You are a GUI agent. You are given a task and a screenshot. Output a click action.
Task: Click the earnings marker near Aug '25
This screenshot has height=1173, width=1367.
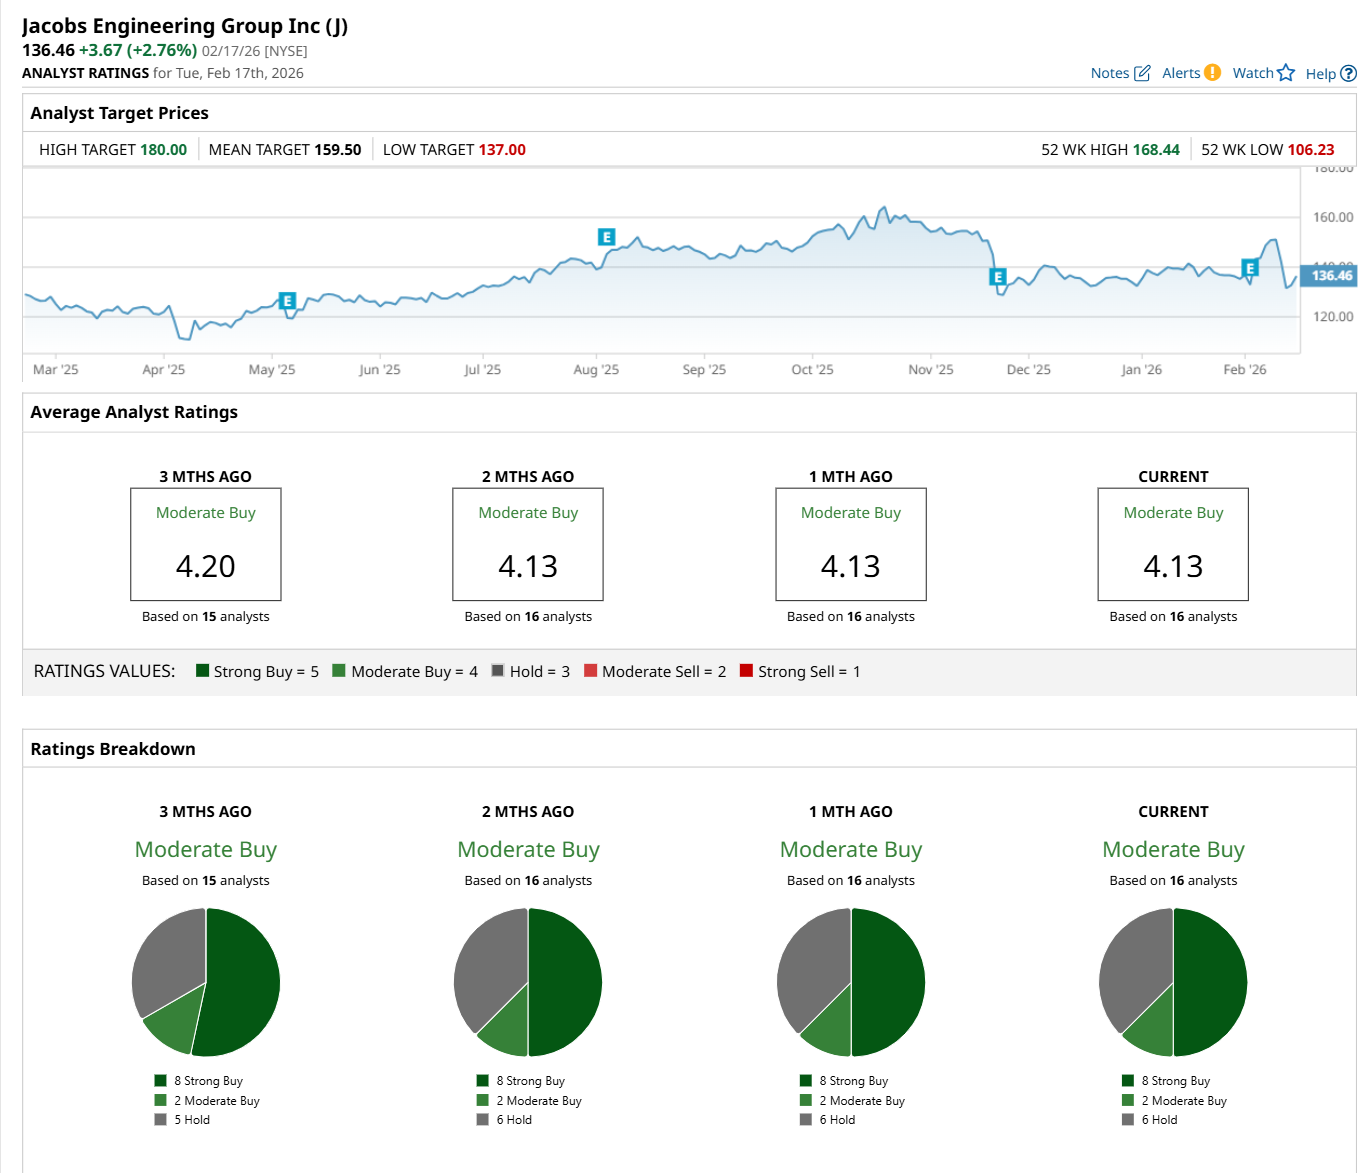(x=606, y=237)
